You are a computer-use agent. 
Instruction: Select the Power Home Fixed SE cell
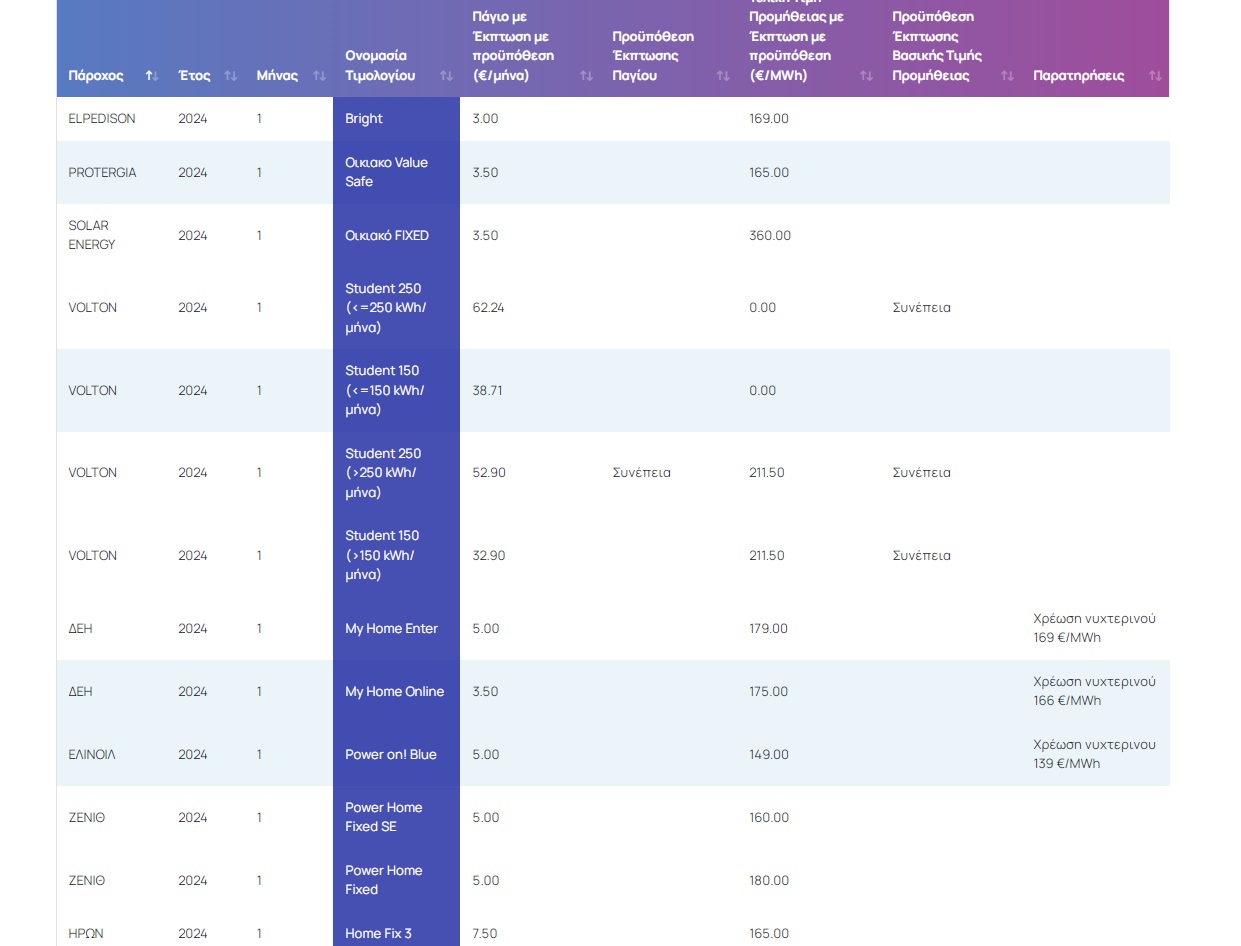tap(384, 817)
